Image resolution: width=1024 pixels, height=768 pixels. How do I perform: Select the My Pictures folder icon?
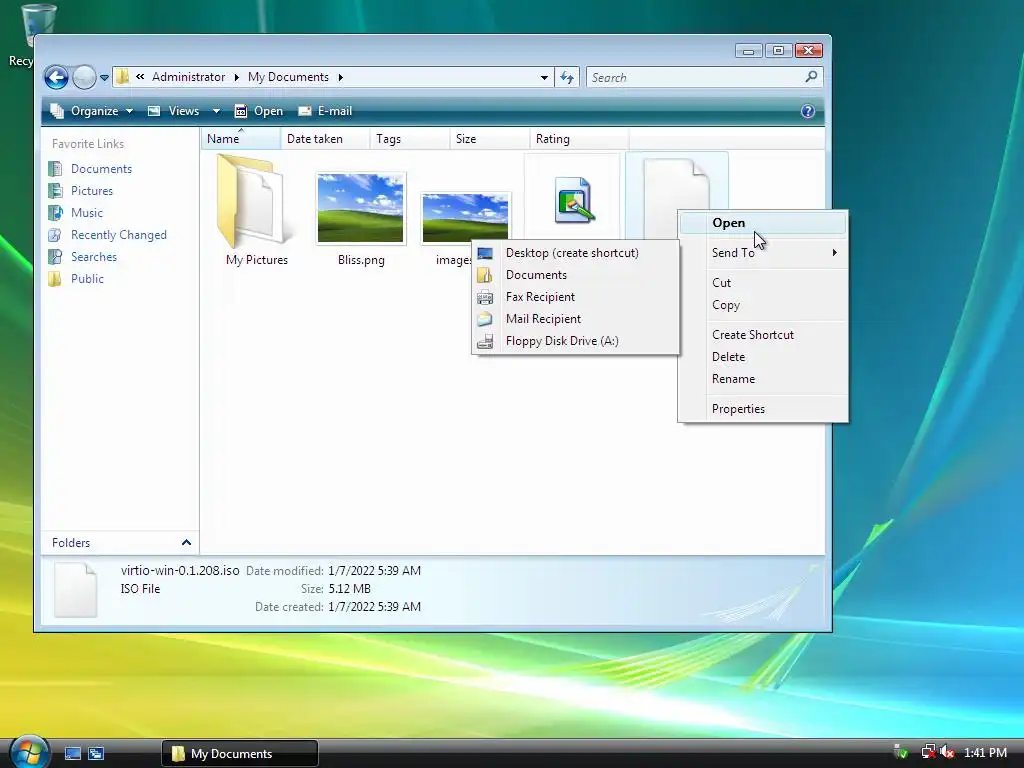257,201
